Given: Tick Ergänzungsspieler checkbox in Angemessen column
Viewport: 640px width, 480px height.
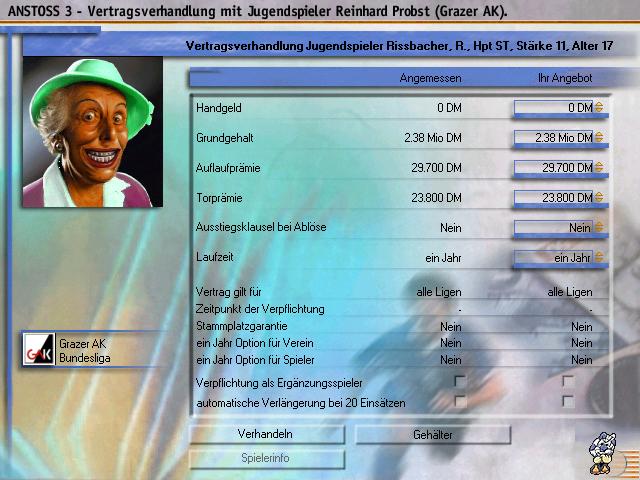Looking at the screenshot, I should (x=460, y=382).
